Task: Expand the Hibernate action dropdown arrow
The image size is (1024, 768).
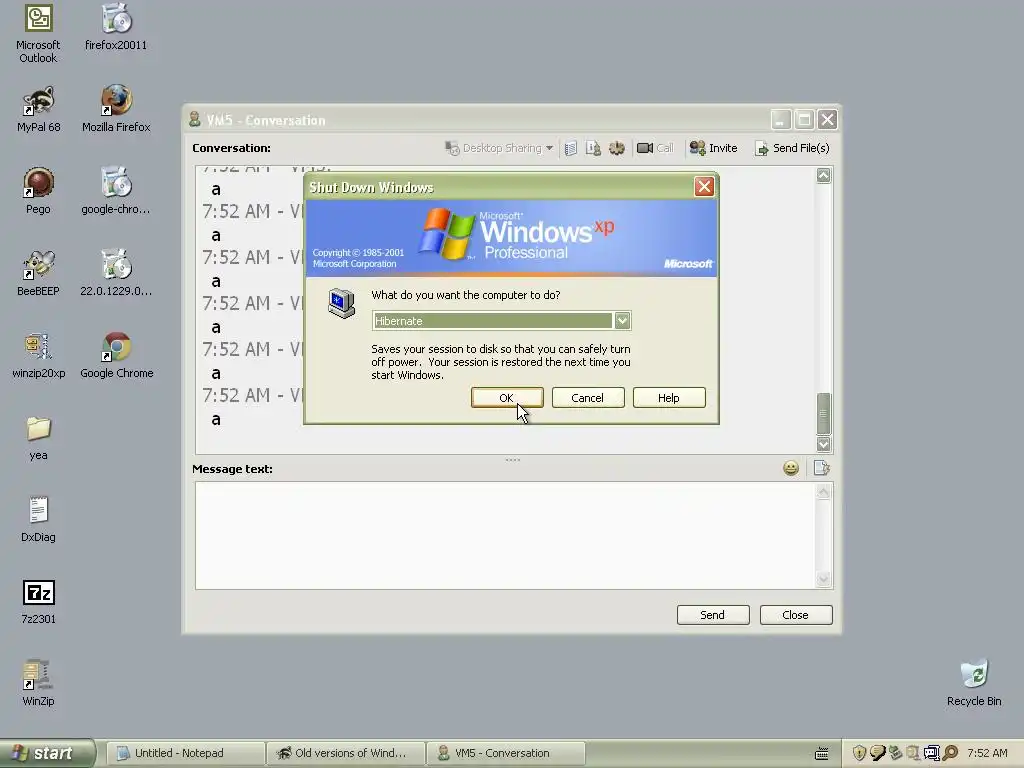Action: click(622, 321)
